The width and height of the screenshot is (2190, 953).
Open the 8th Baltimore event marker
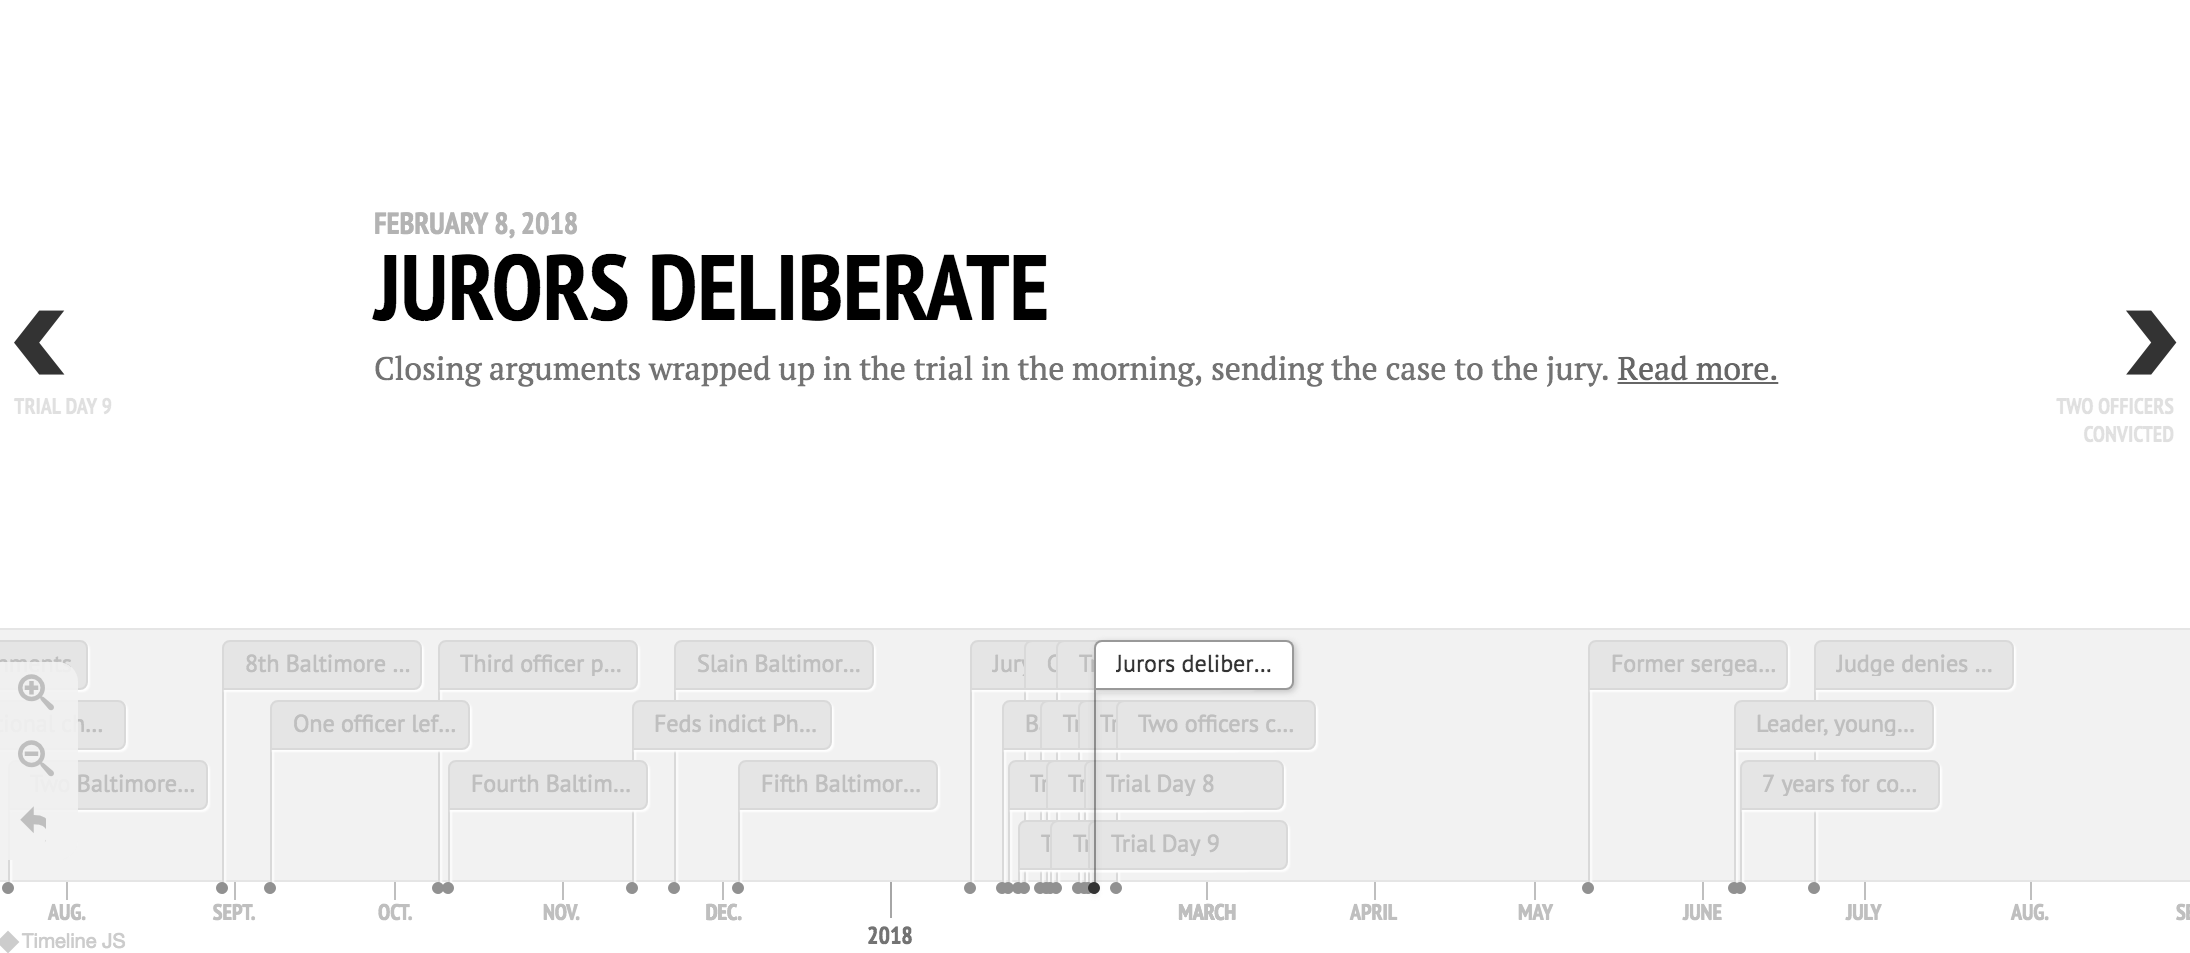tap(322, 665)
